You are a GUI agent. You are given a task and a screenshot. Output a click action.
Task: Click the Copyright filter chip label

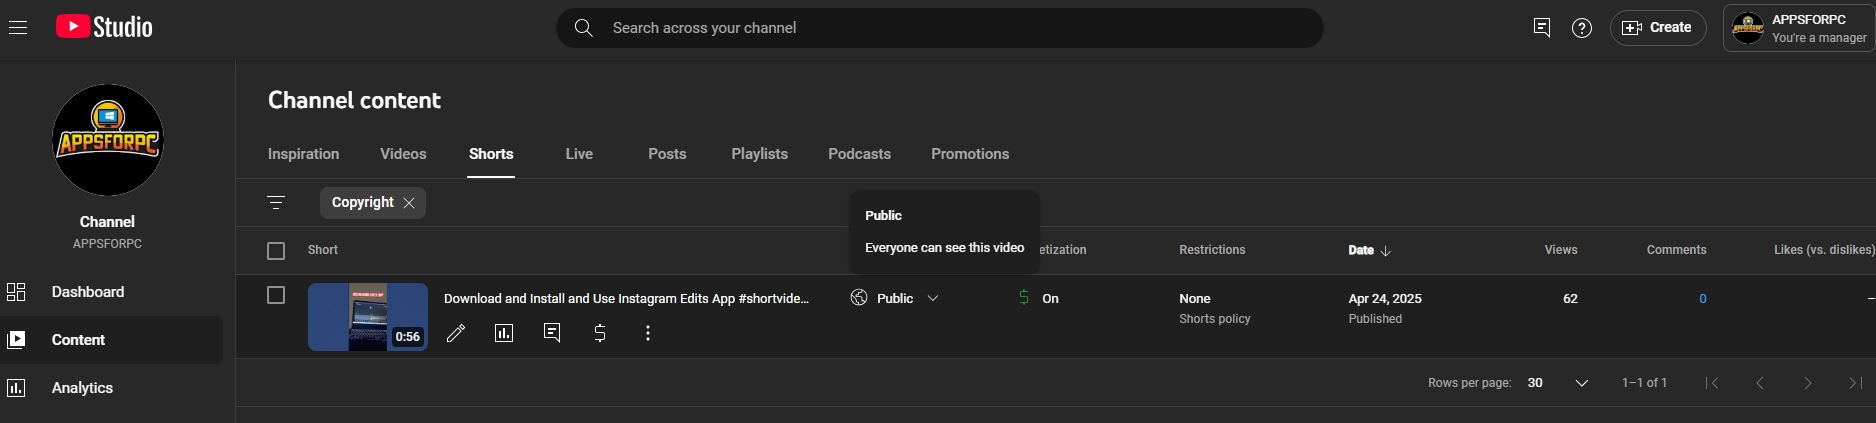(363, 202)
